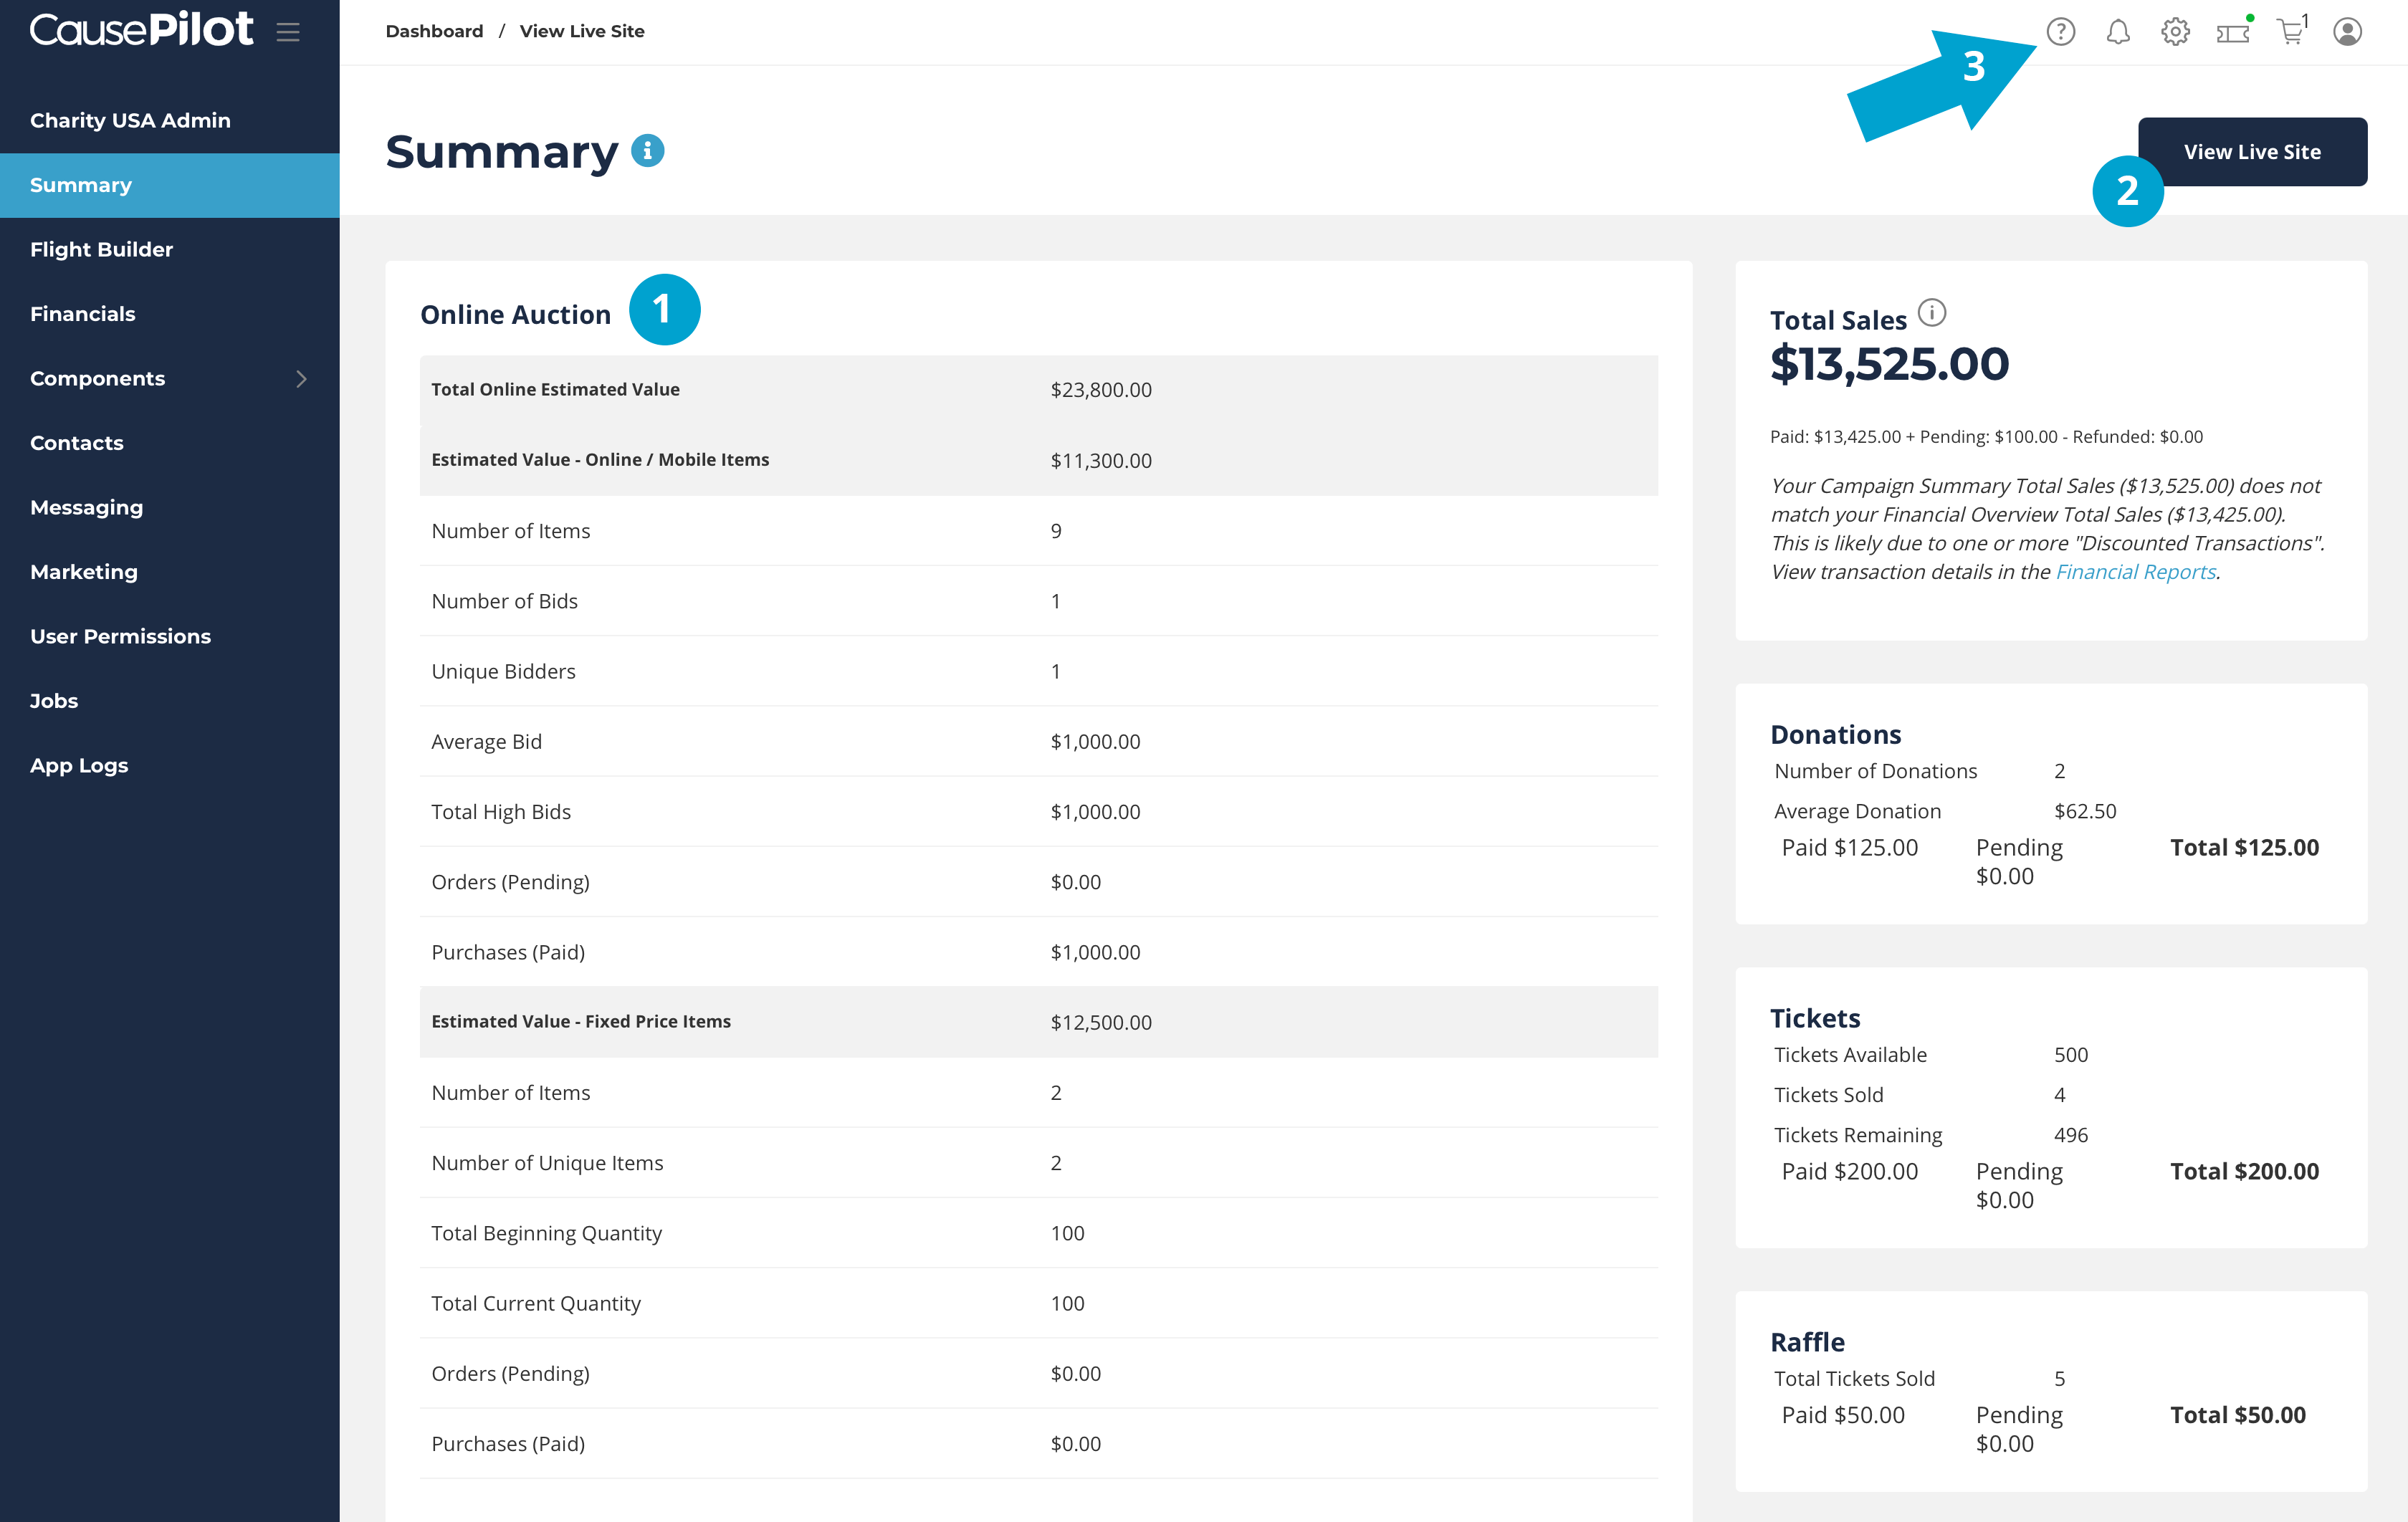Follow the Financial Reports link
2408x1522 pixels.
pyautogui.click(x=2135, y=572)
